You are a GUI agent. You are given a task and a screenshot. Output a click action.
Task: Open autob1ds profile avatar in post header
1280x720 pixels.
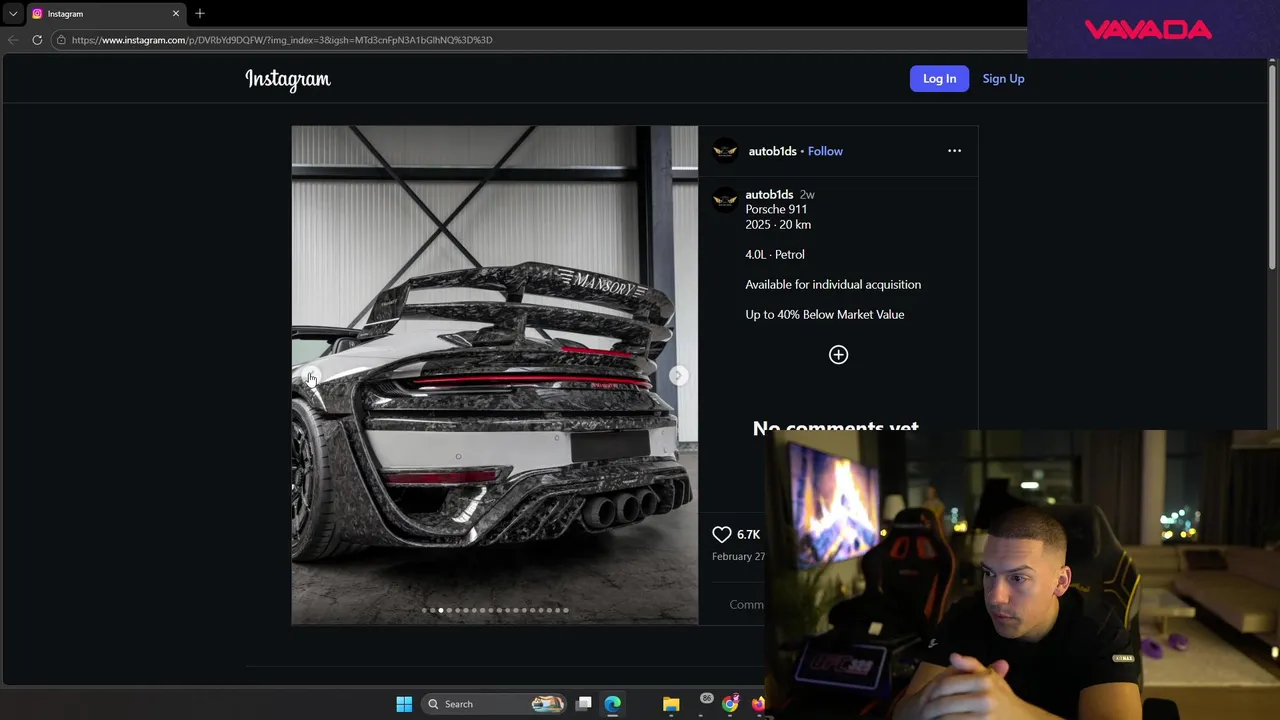(725, 151)
